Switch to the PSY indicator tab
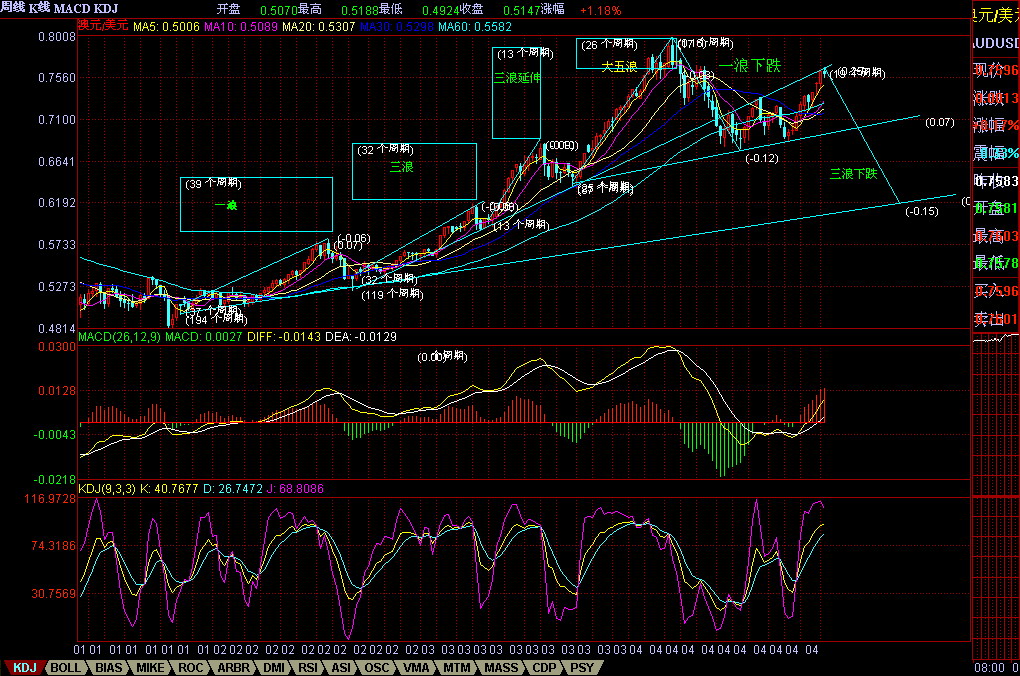 click(x=582, y=668)
